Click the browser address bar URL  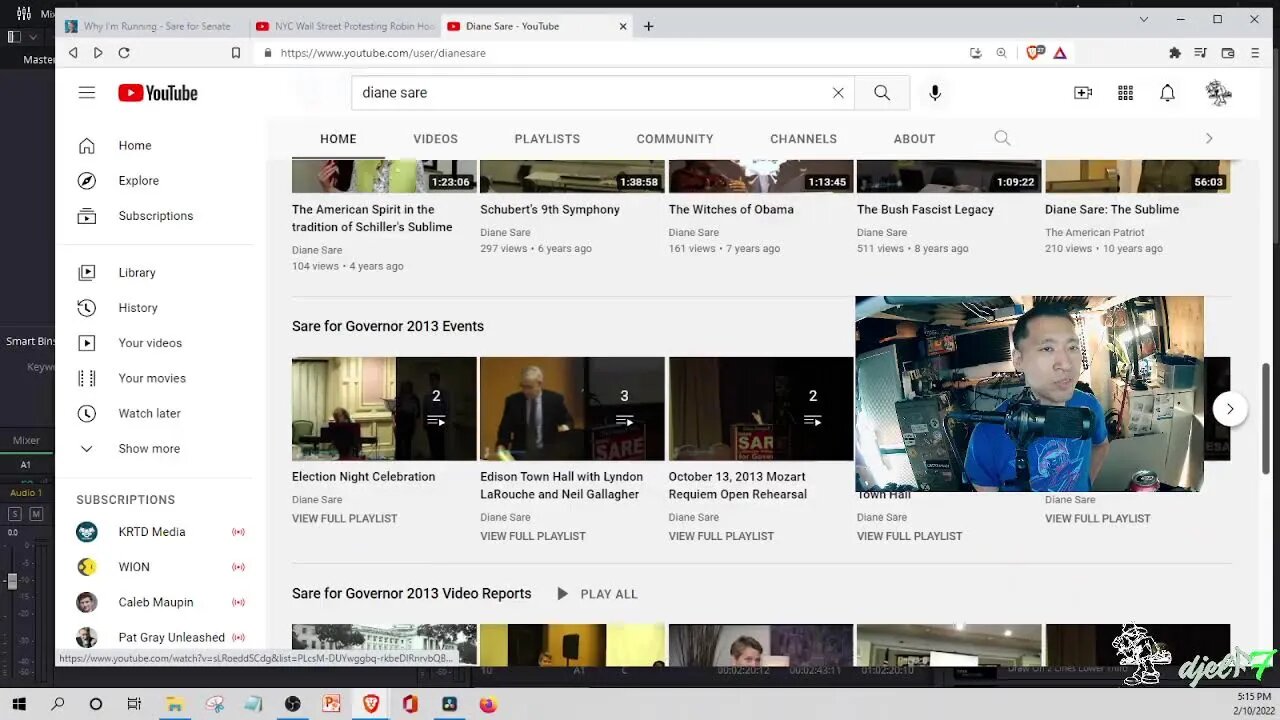point(383,53)
